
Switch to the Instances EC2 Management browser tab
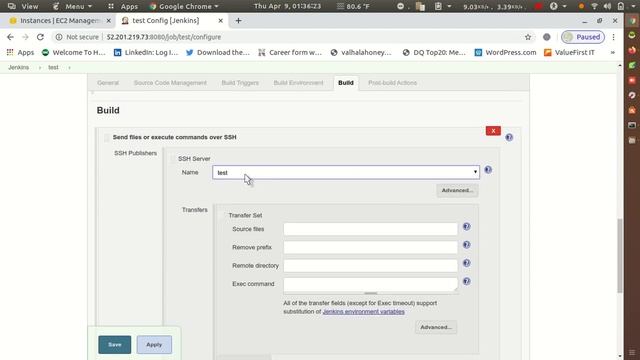59,20
